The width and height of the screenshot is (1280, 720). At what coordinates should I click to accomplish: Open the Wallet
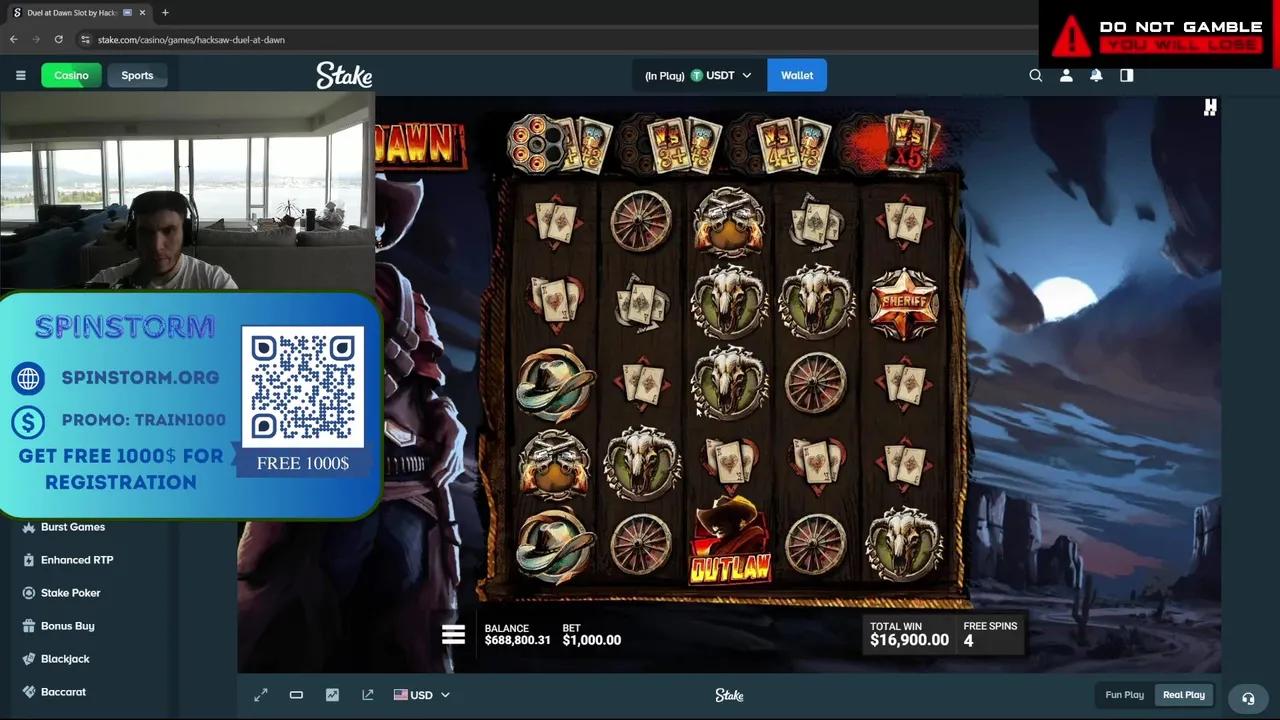(797, 75)
